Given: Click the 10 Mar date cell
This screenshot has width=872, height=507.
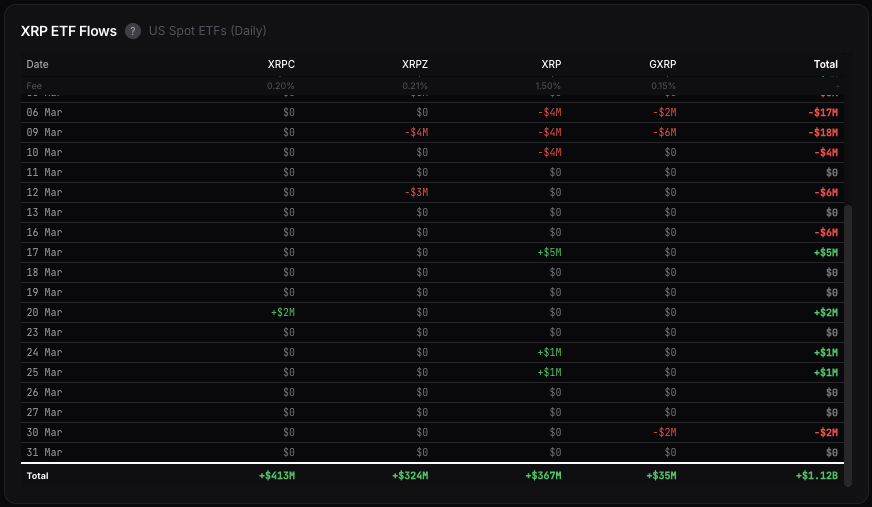Looking at the screenshot, I should click(44, 152).
